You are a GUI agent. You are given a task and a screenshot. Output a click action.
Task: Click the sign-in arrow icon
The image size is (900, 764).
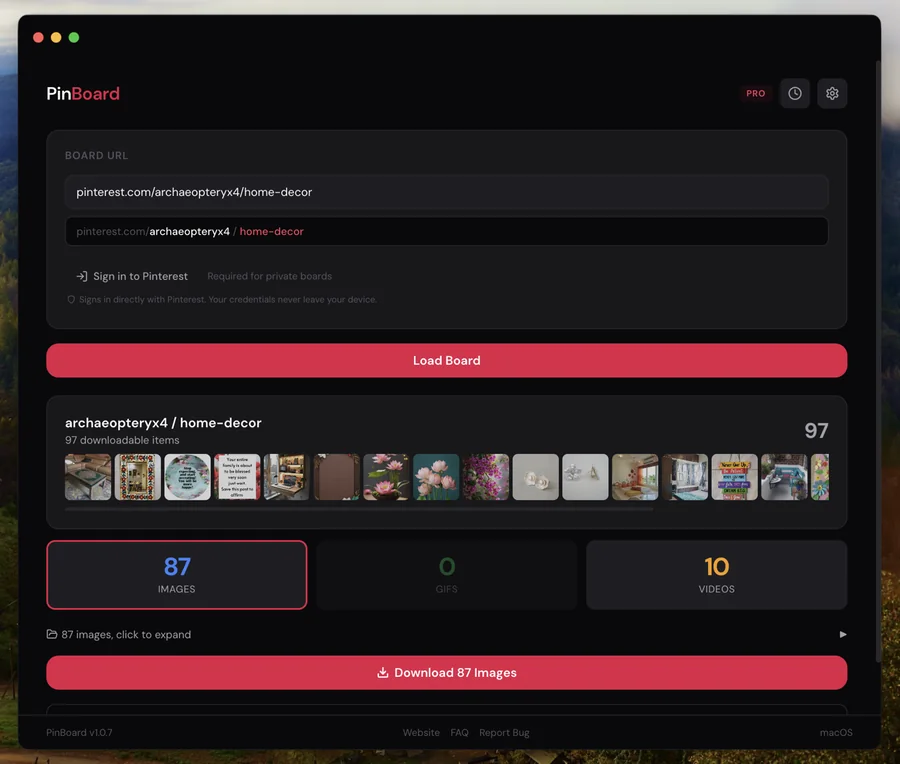tap(82, 276)
